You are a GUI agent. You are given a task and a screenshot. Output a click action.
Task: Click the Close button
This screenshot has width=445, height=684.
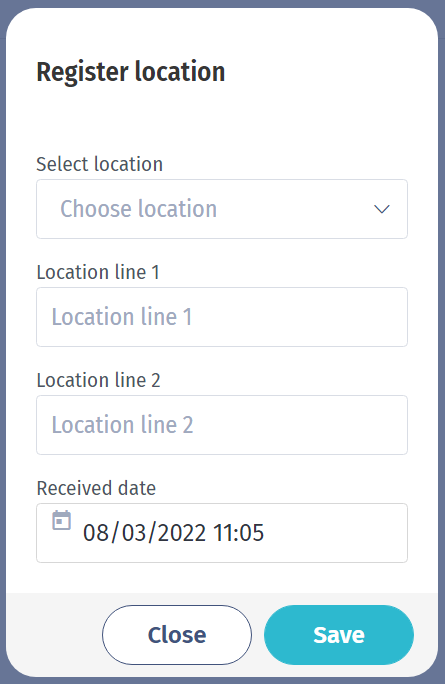pyautogui.click(x=177, y=635)
